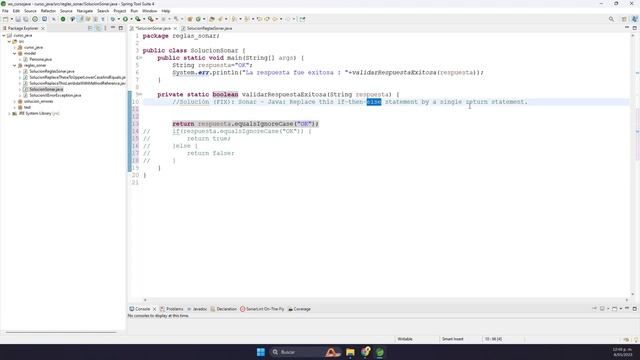Open Console in the Console view toolbar
The image size is (640, 360).
[614, 309]
